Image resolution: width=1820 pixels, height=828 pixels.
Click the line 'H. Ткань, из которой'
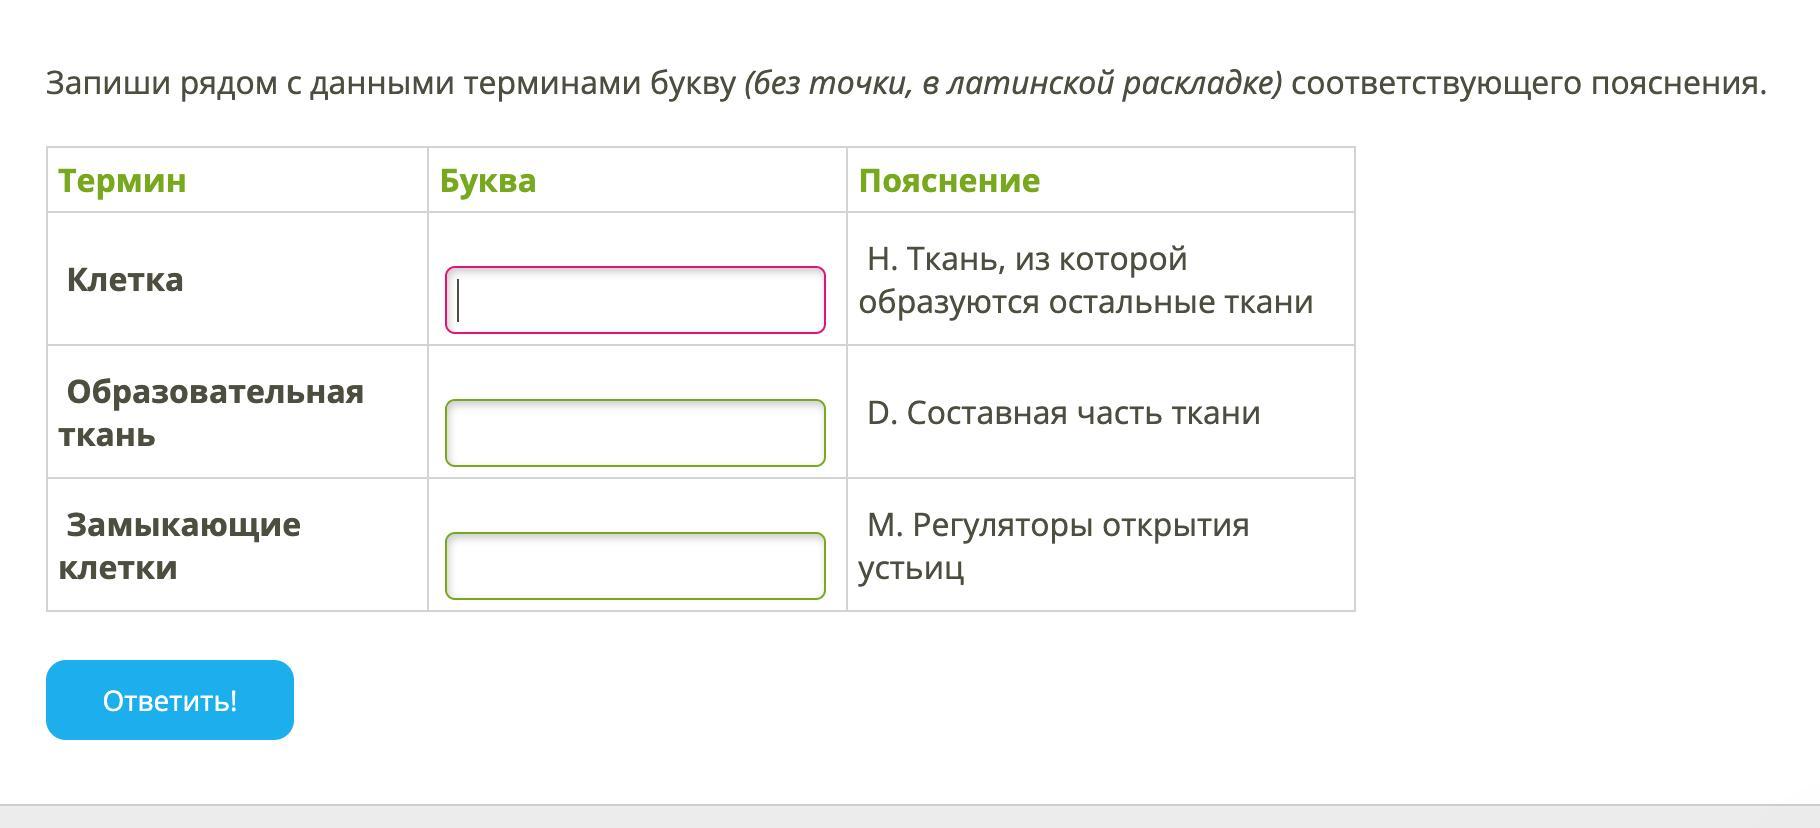(1027, 259)
